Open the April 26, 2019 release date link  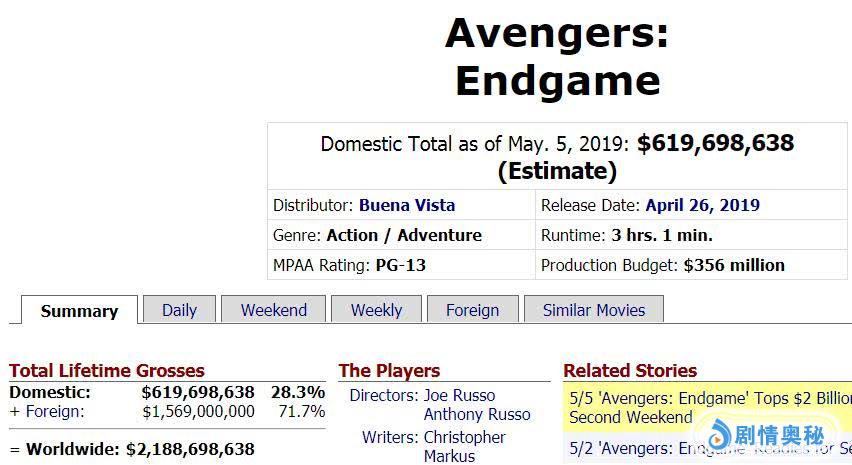(702, 205)
